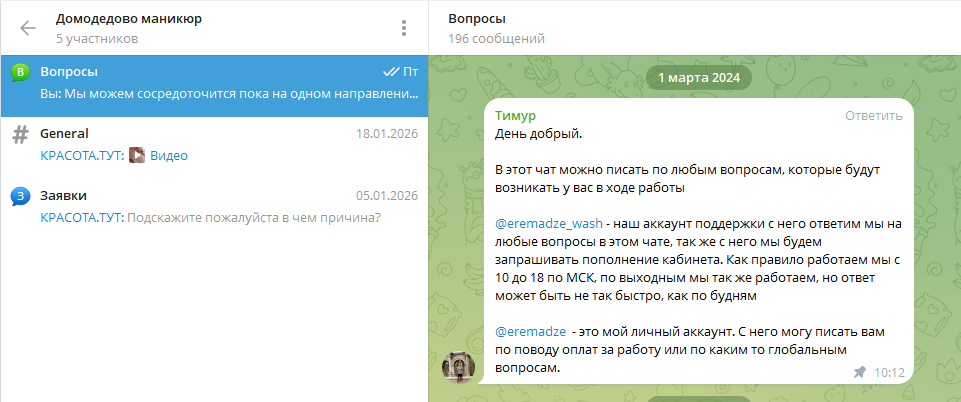The height and width of the screenshot is (402, 961).
Task: Click the 05.01.2026 date on Заявки
Action: coord(387,196)
